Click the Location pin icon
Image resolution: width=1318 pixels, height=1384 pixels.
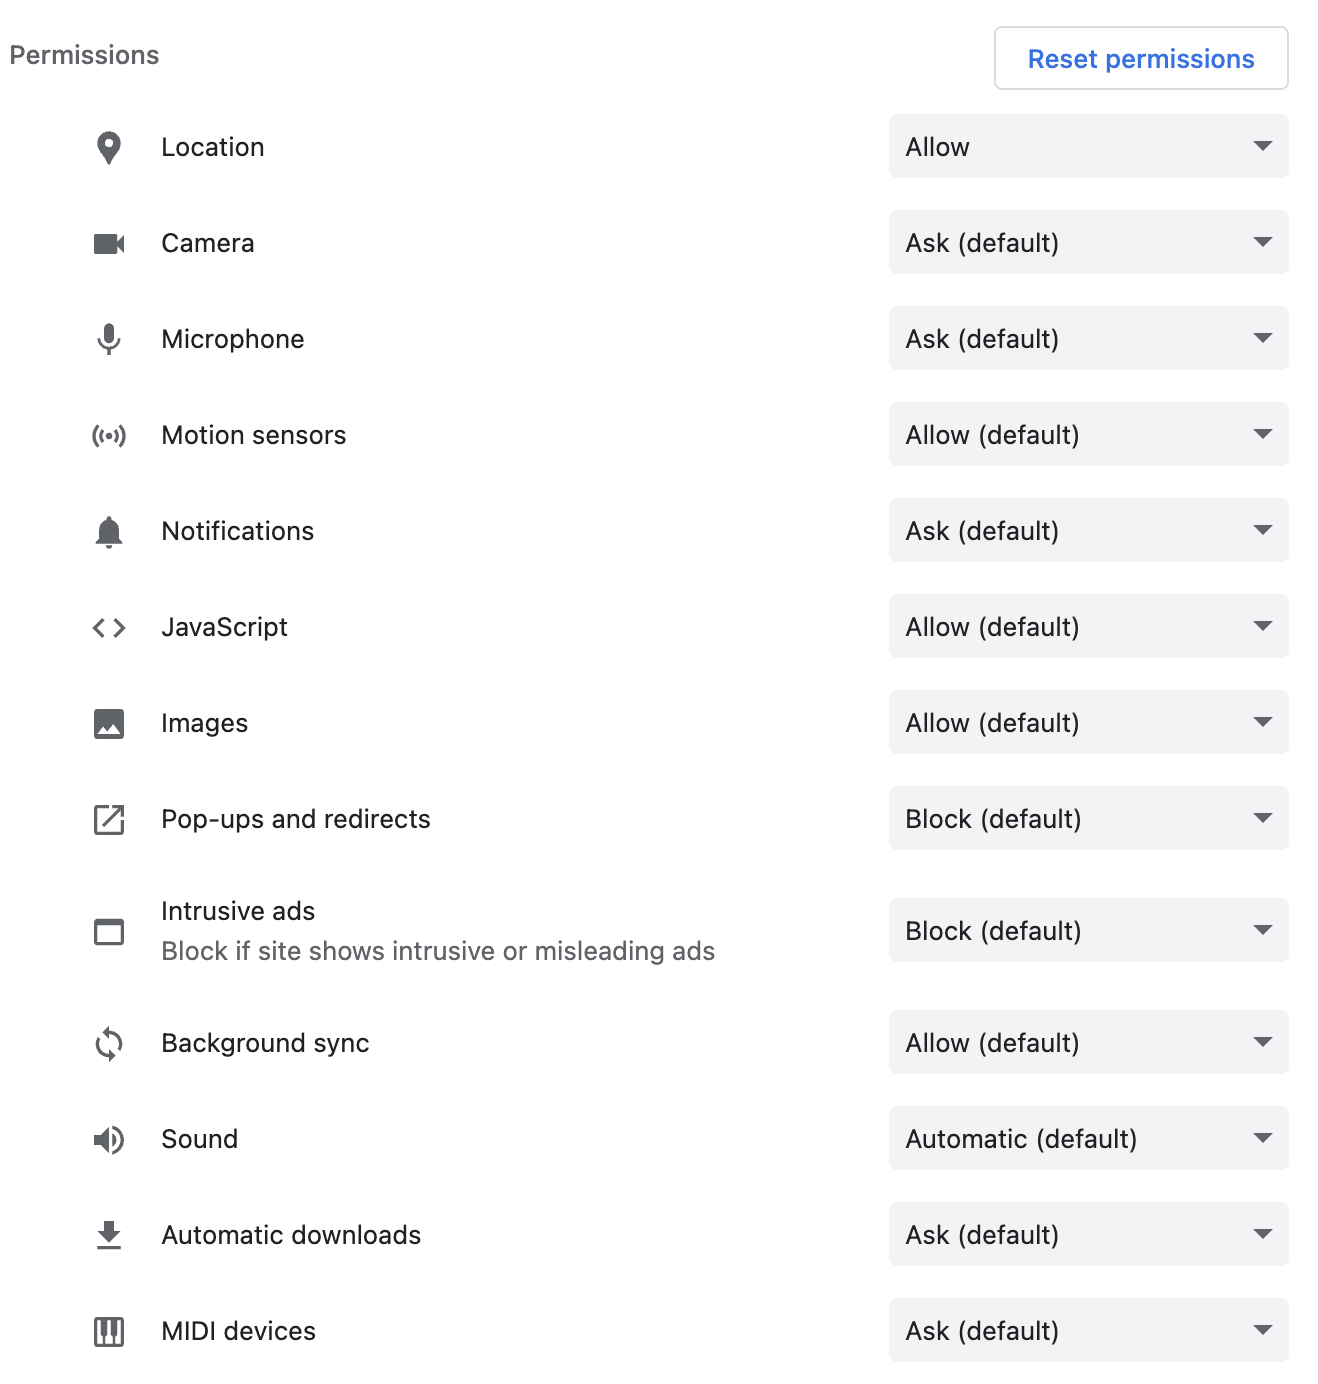(109, 147)
